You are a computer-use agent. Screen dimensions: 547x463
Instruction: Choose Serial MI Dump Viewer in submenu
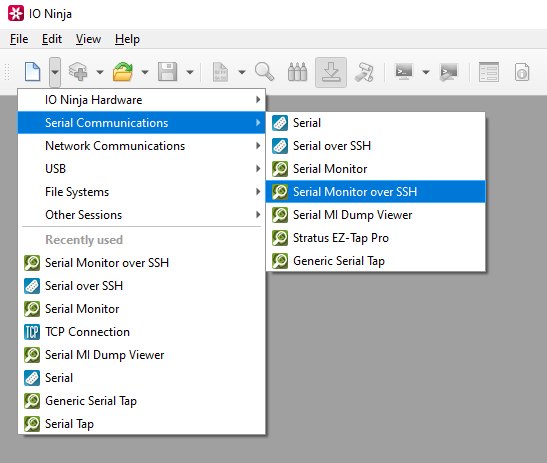(375, 215)
